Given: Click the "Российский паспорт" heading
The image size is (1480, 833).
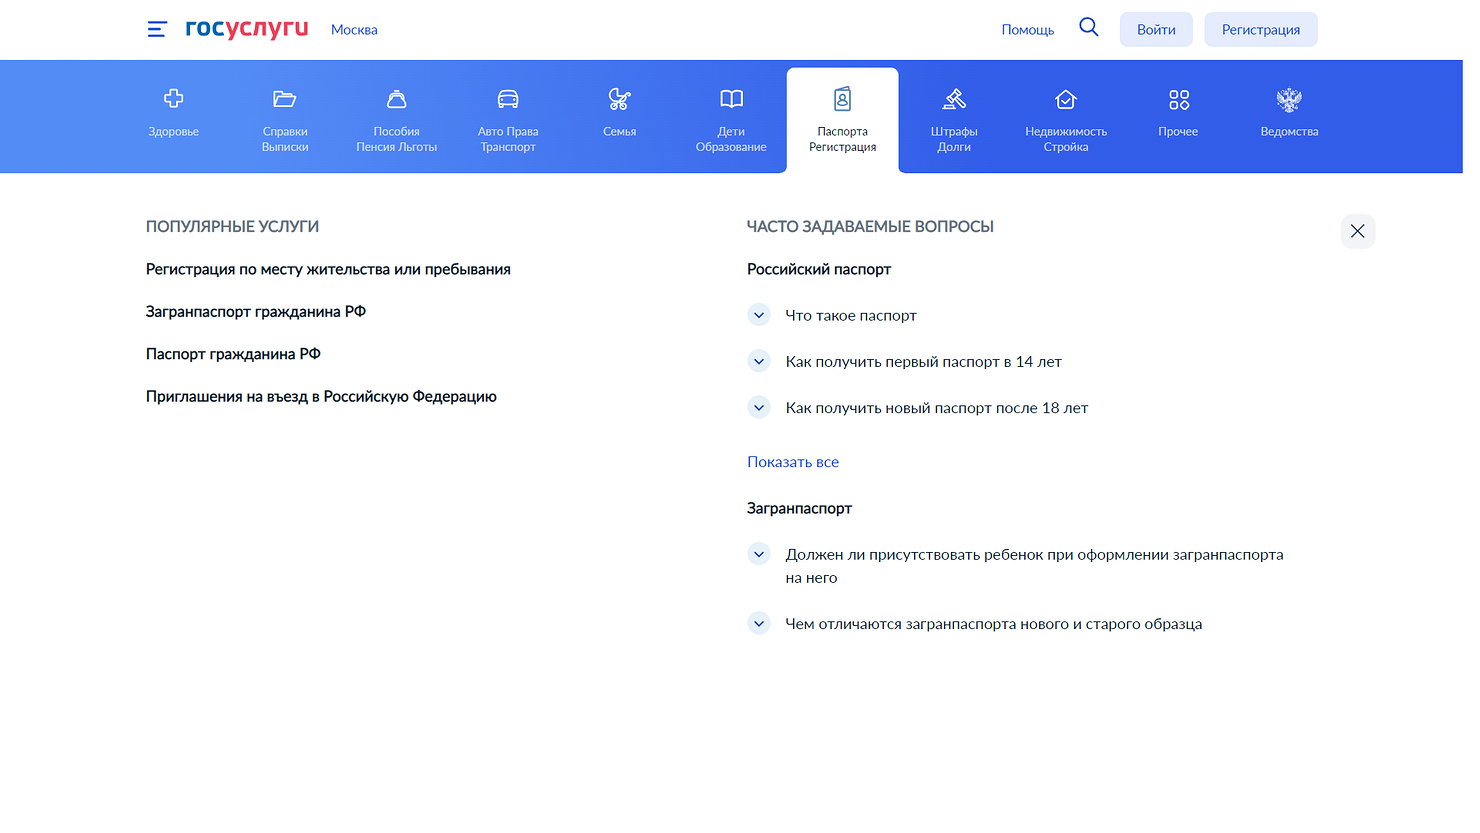Looking at the screenshot, I should (819, 270).
